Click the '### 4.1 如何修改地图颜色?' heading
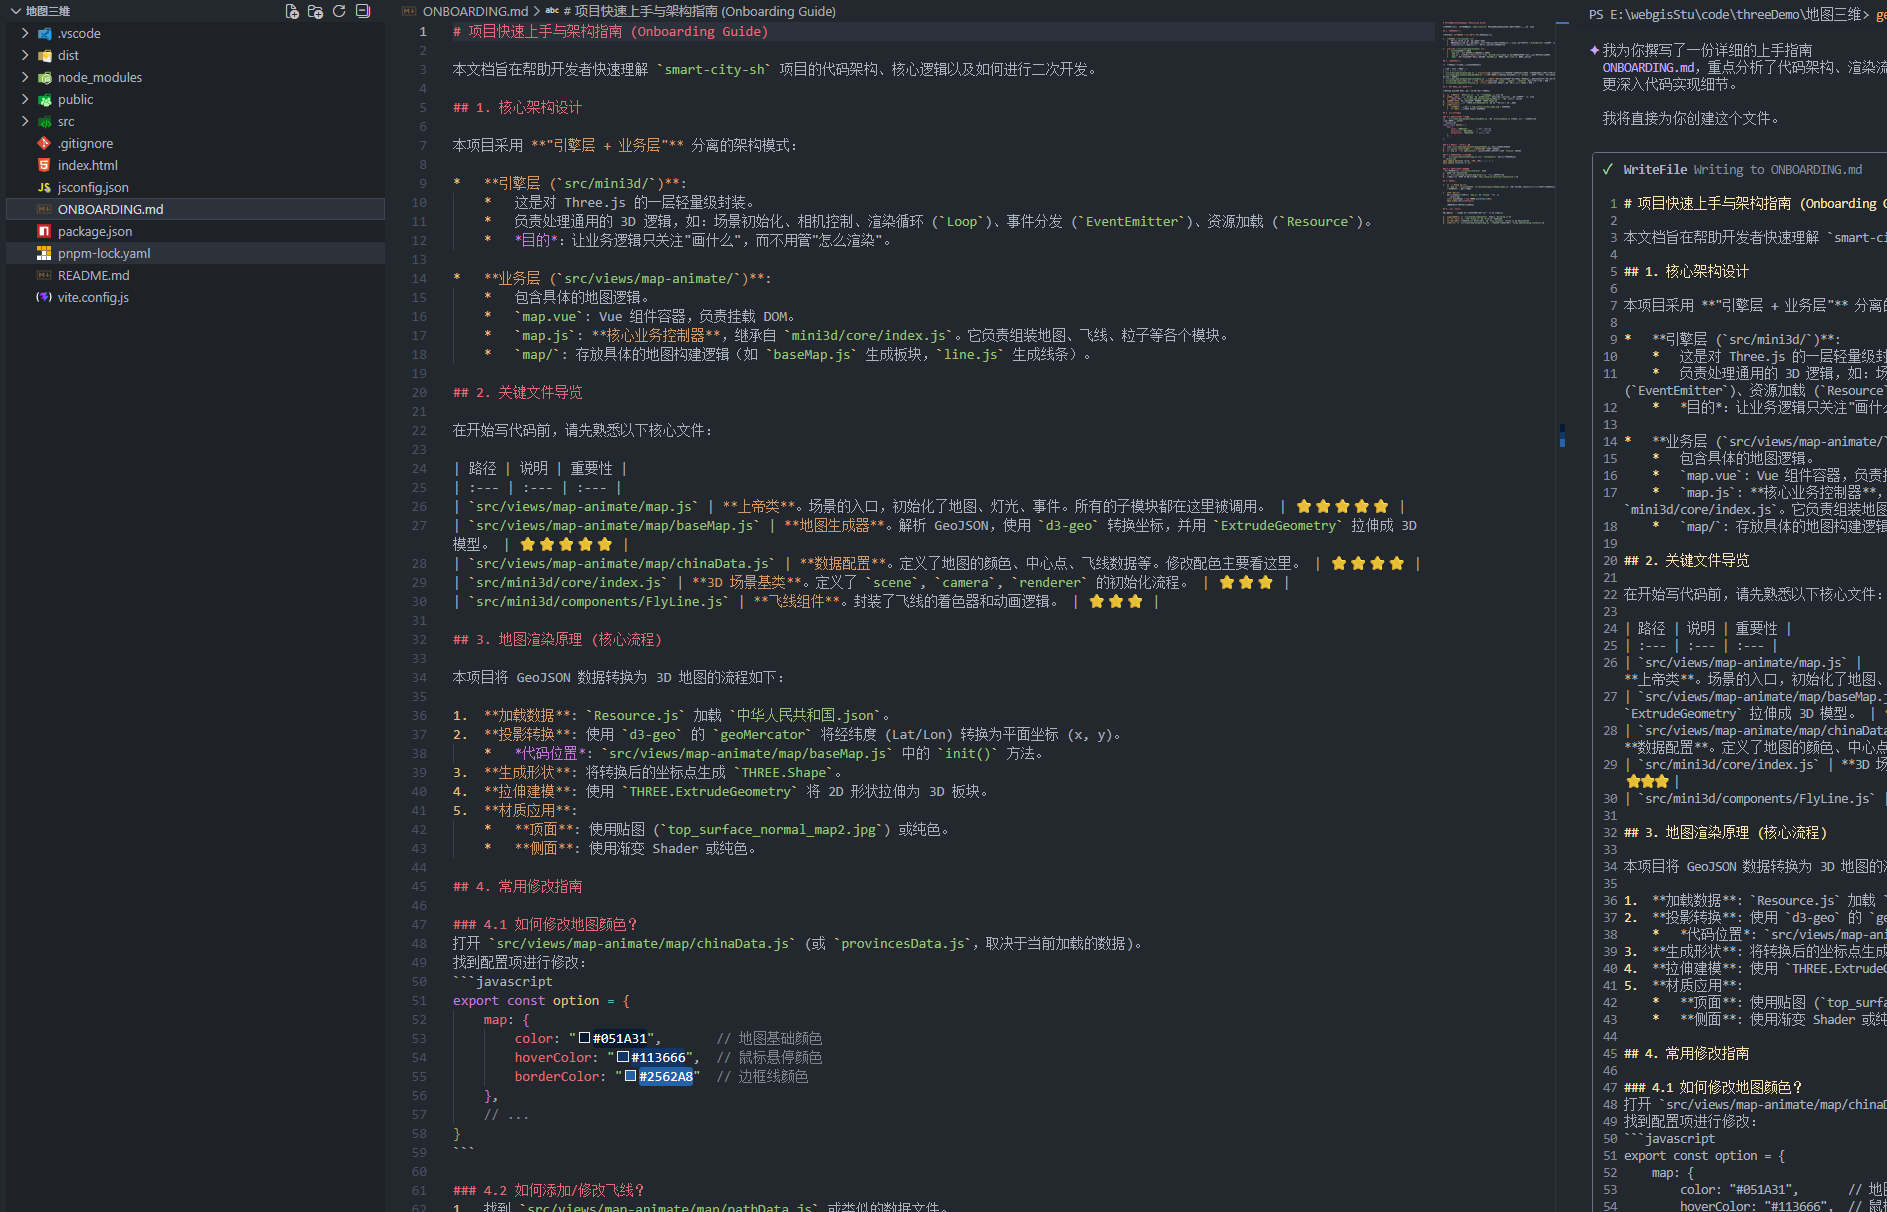Screen dimensions: 1887x1212 (x=545, y=924)
